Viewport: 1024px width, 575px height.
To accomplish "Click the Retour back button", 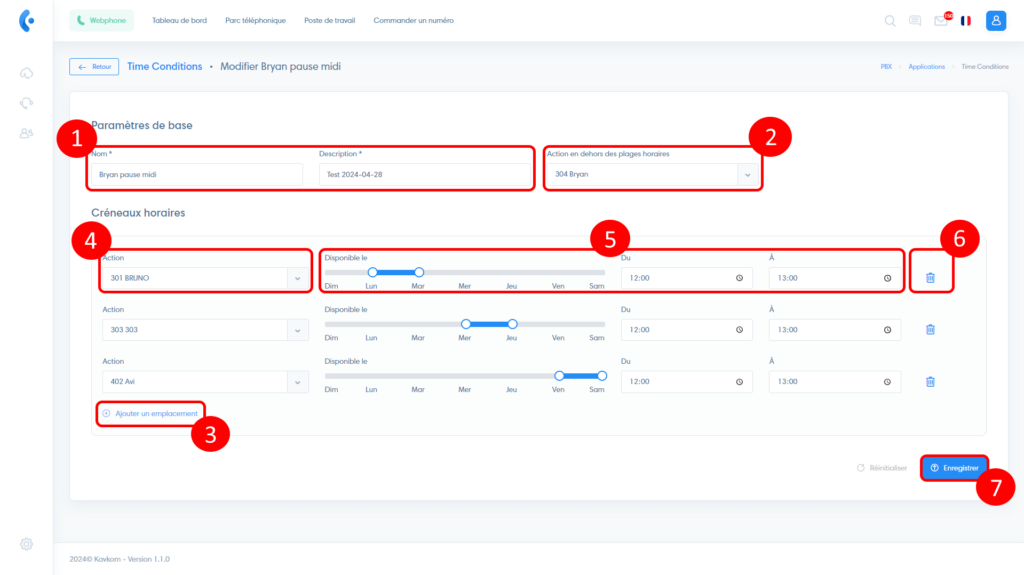I will (x=94, y=66).
